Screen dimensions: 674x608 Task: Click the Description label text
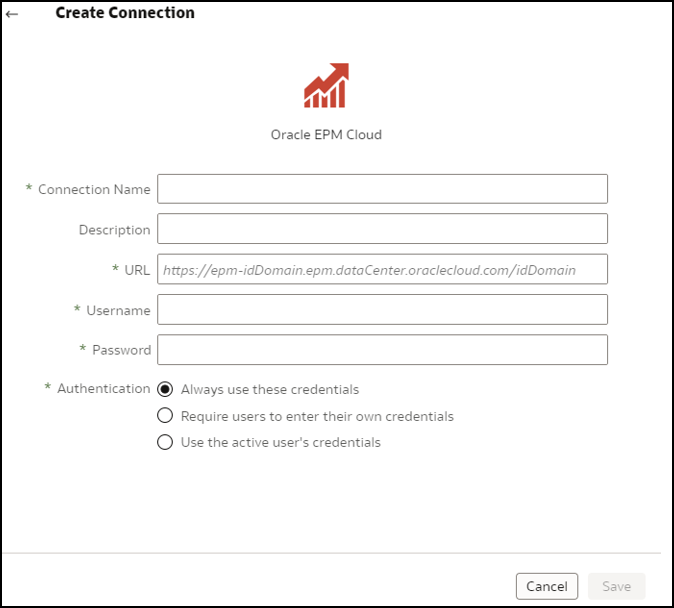click(114, 230)
